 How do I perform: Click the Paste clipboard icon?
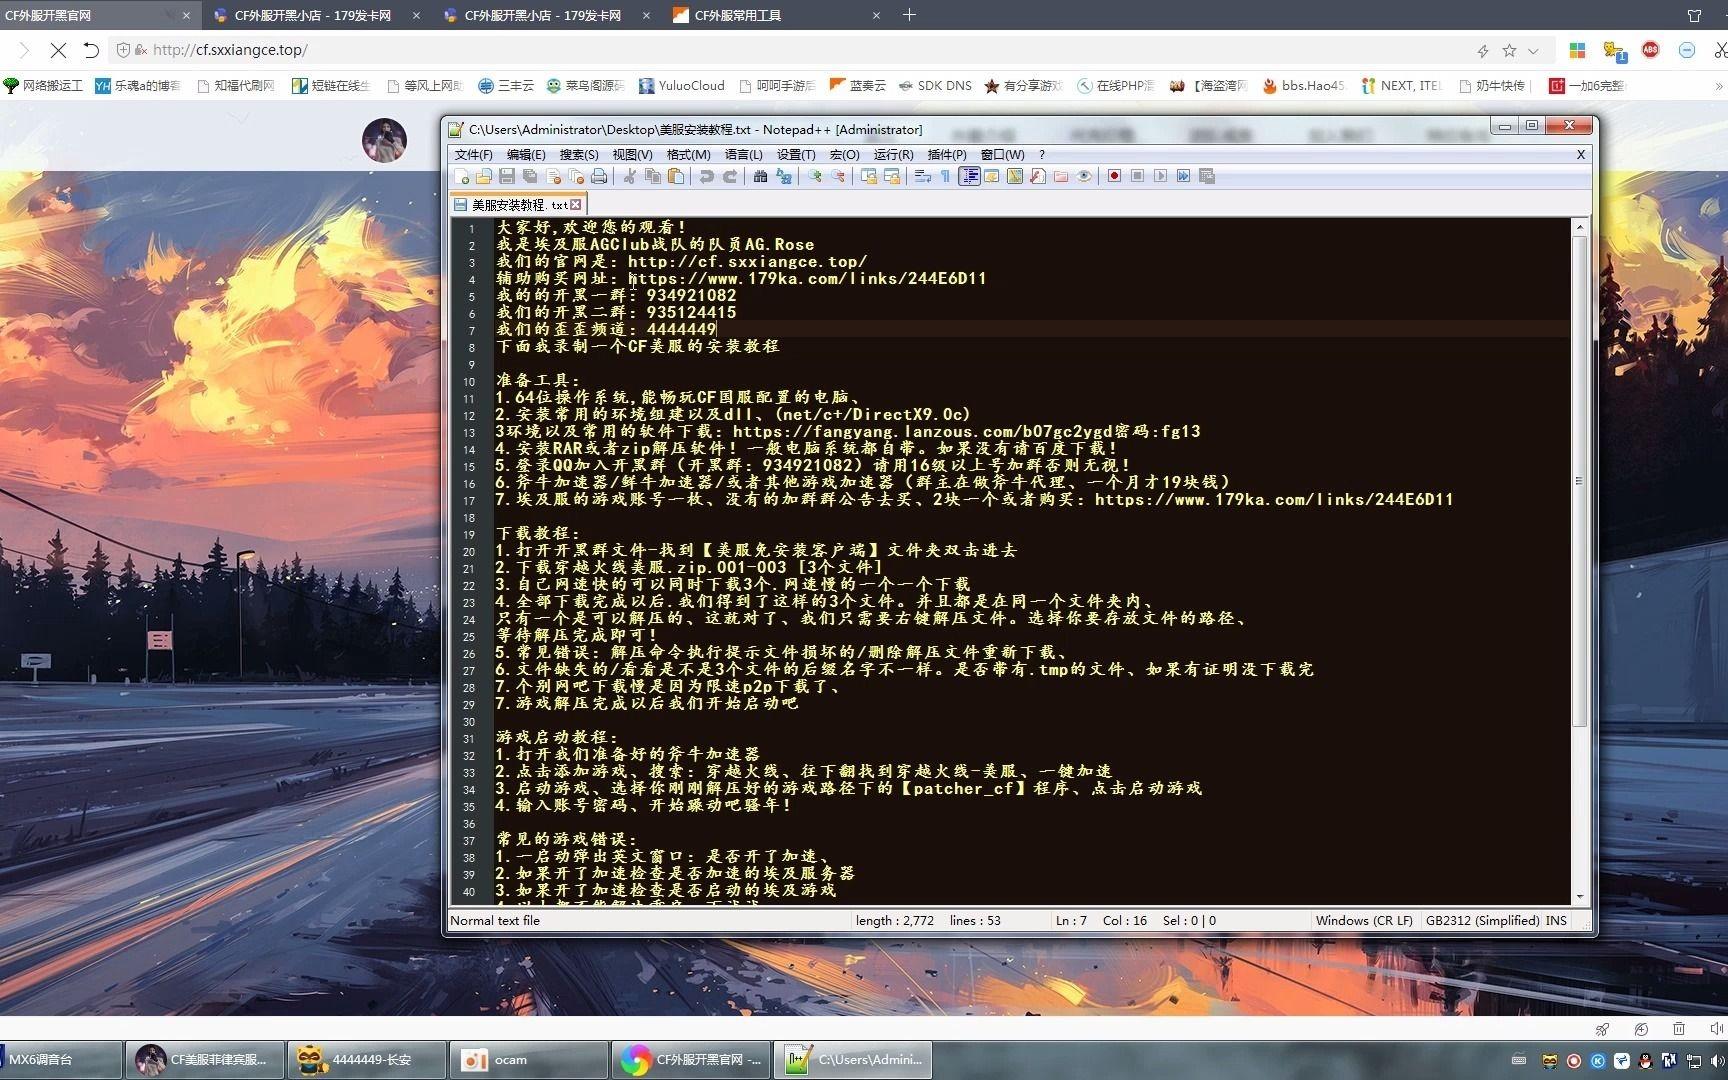676,176
